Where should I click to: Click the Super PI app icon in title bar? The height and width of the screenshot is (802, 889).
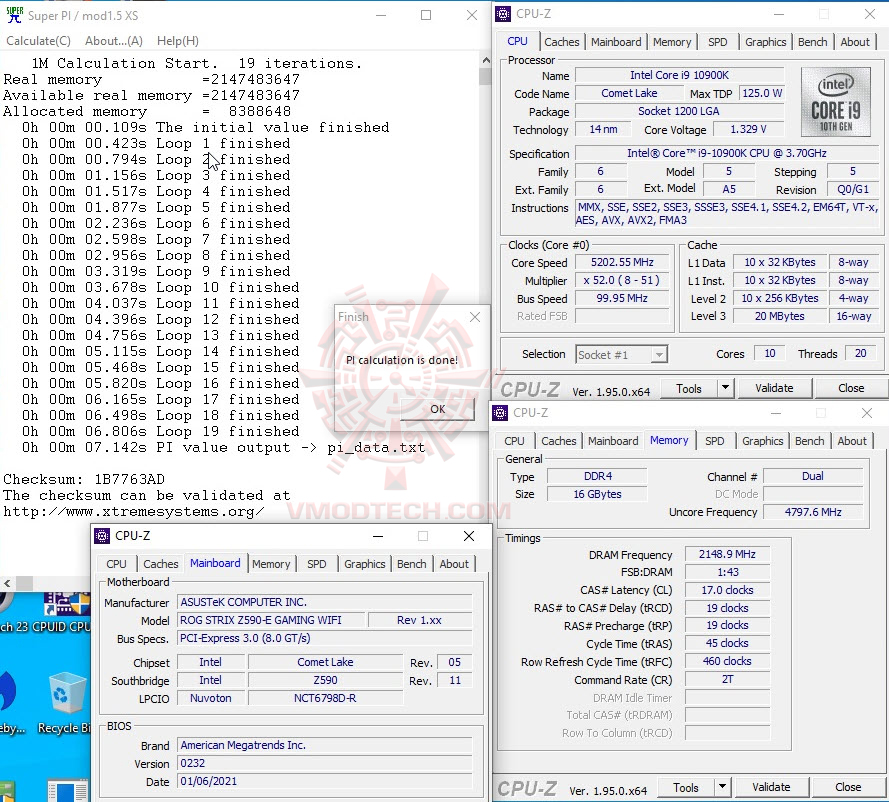(x=15, y=15)
